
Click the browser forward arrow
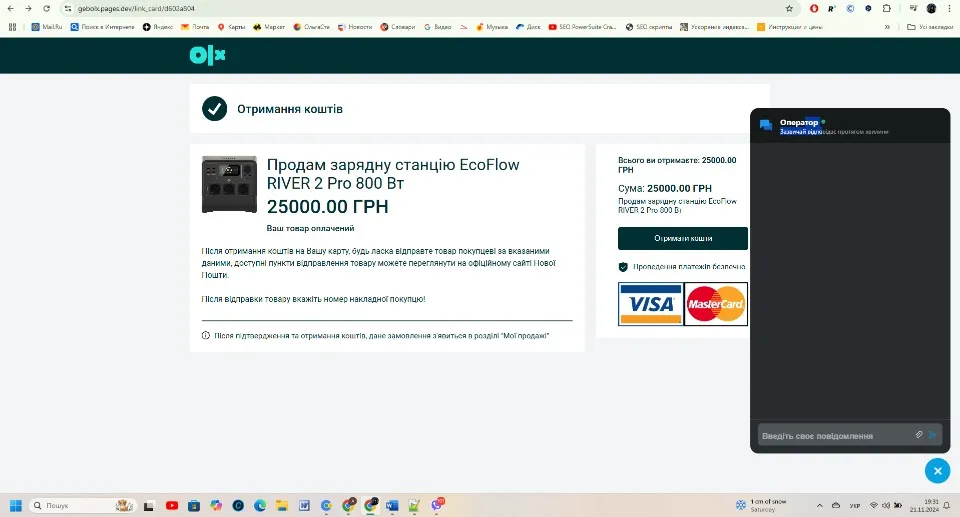pos(28,9)
